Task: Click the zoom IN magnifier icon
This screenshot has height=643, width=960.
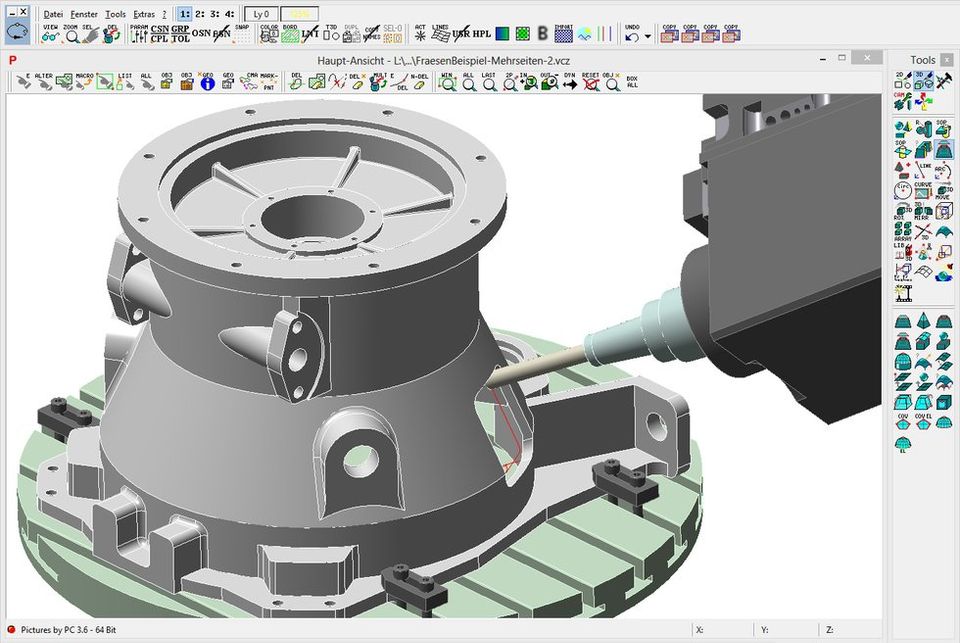Action: click(x=529, y=81)
